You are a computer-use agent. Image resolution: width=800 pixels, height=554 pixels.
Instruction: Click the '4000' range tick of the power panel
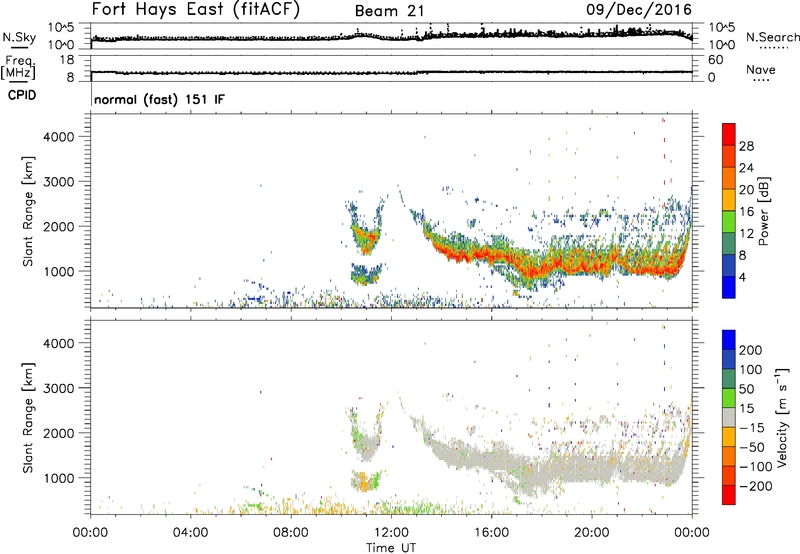click(58, 137)
